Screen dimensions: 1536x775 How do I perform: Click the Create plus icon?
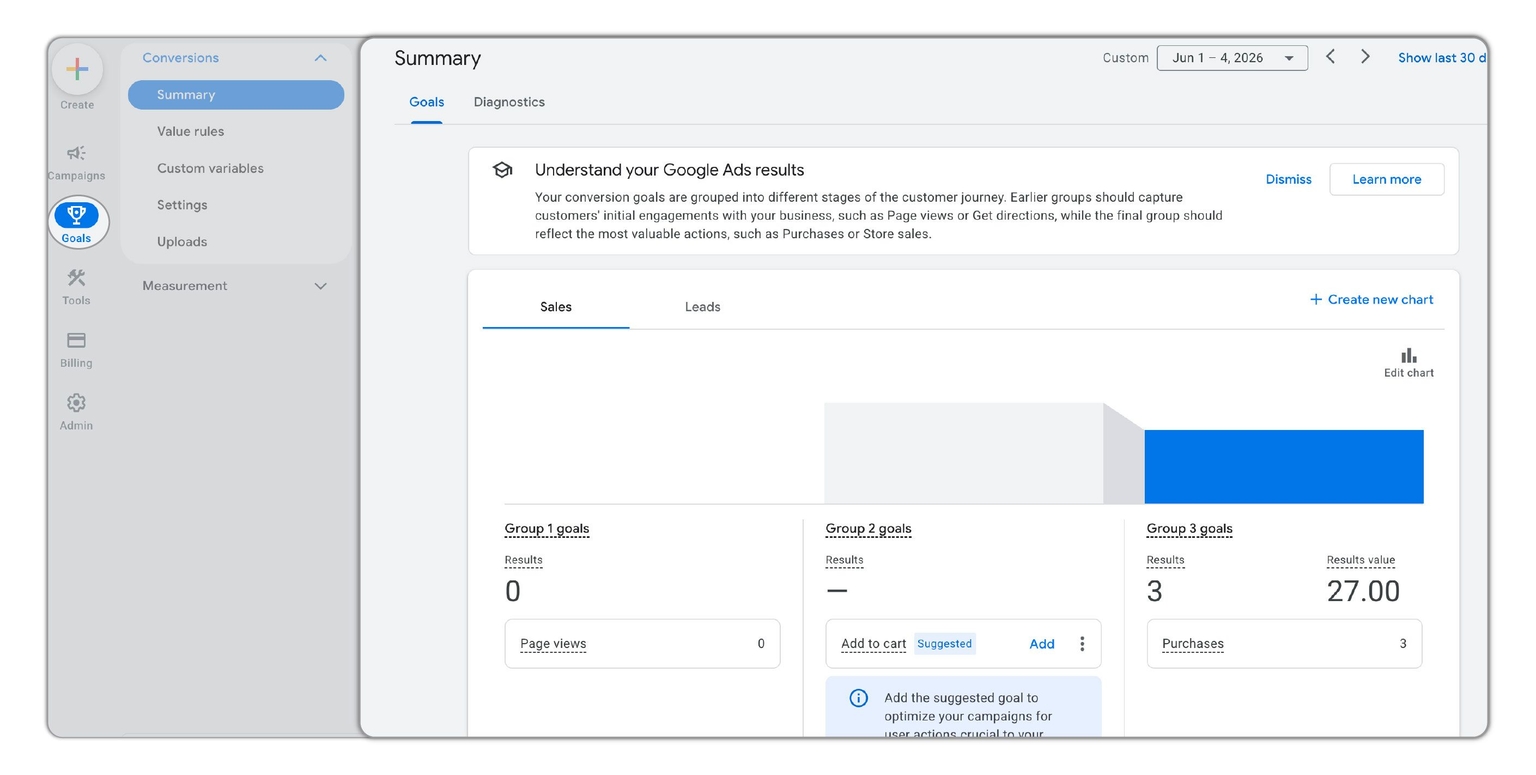point(77,69)
